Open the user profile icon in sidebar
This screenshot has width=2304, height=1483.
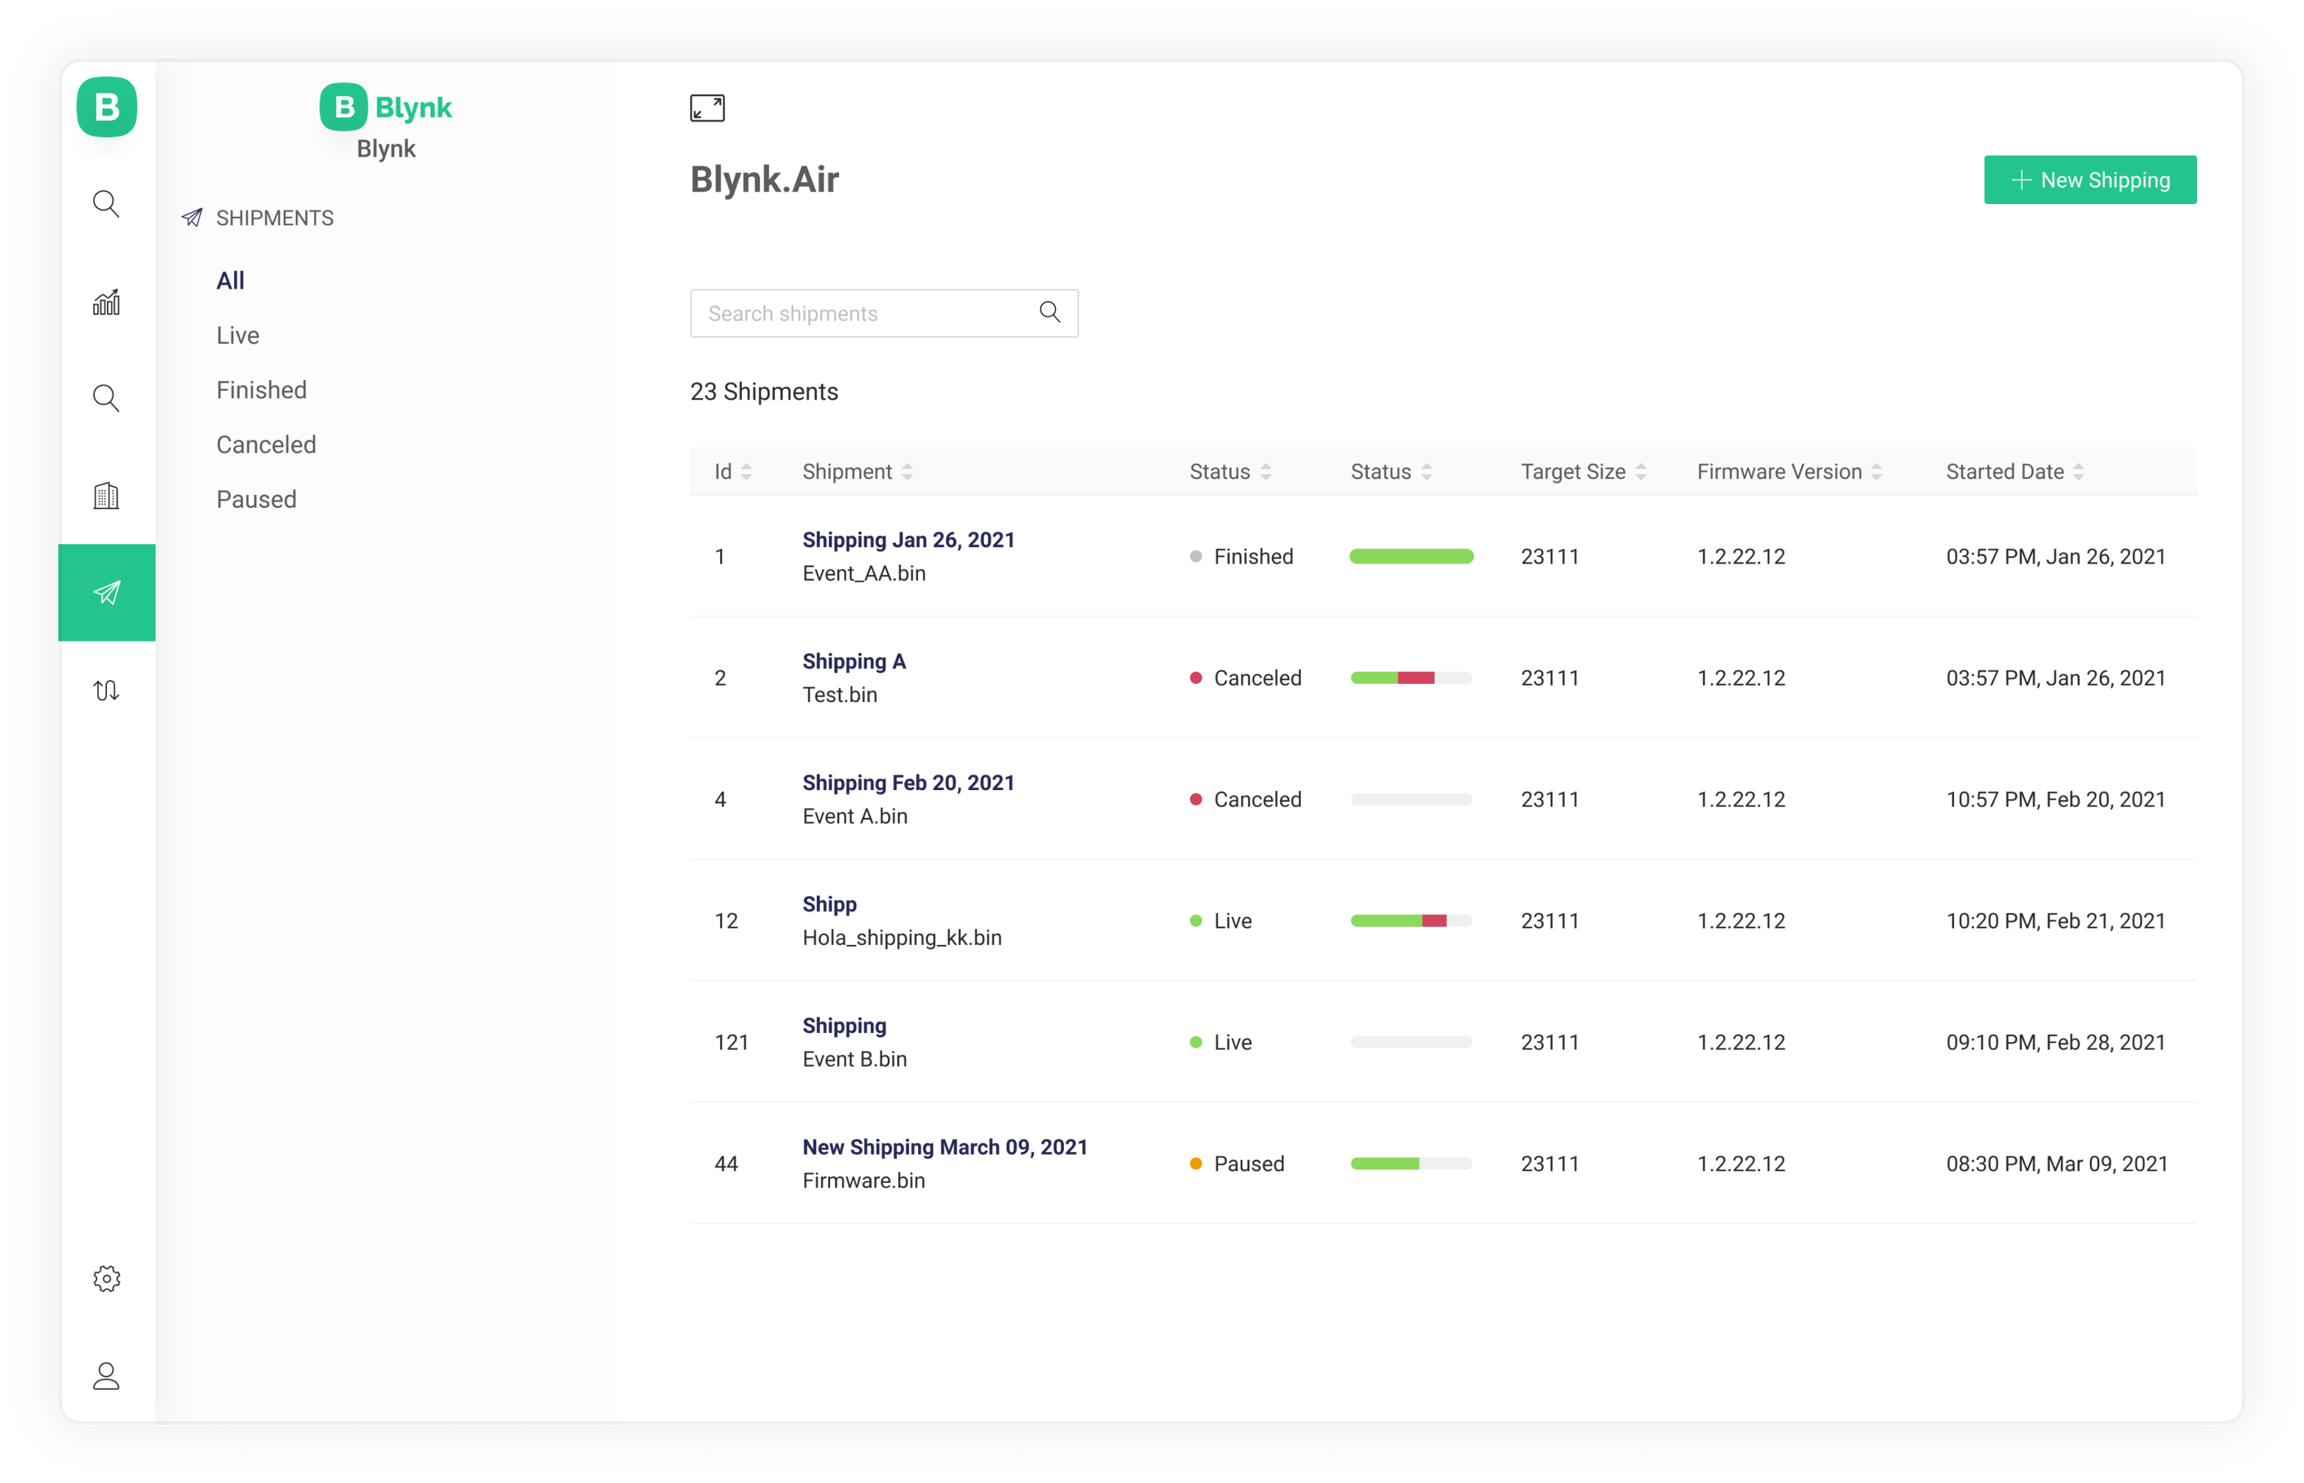pyautogui.click(x=106, y=1376)
